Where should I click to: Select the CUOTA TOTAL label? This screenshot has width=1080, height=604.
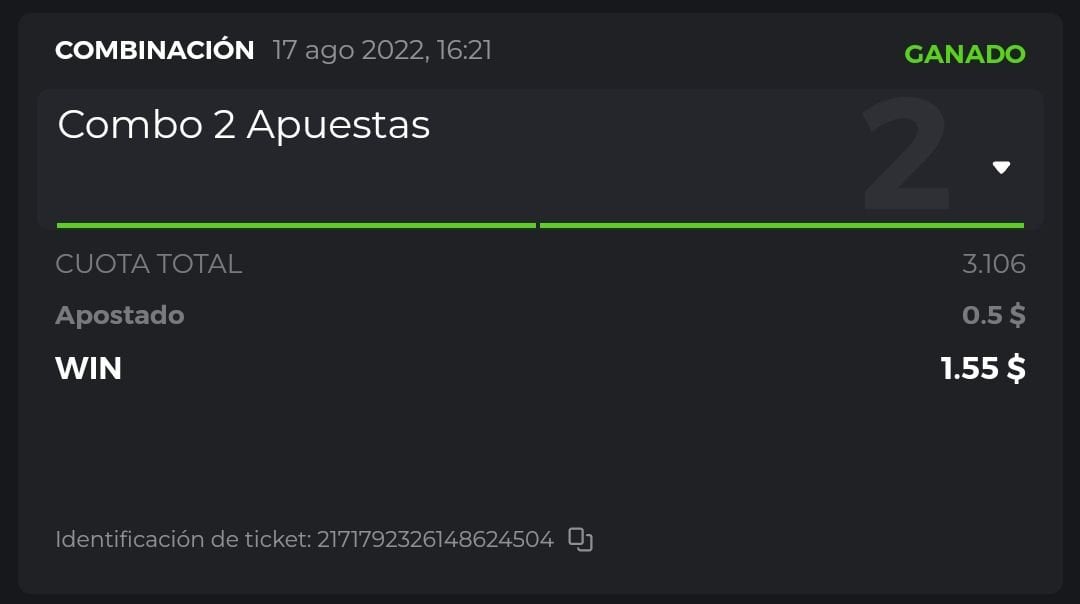click(x=148, y=264)
